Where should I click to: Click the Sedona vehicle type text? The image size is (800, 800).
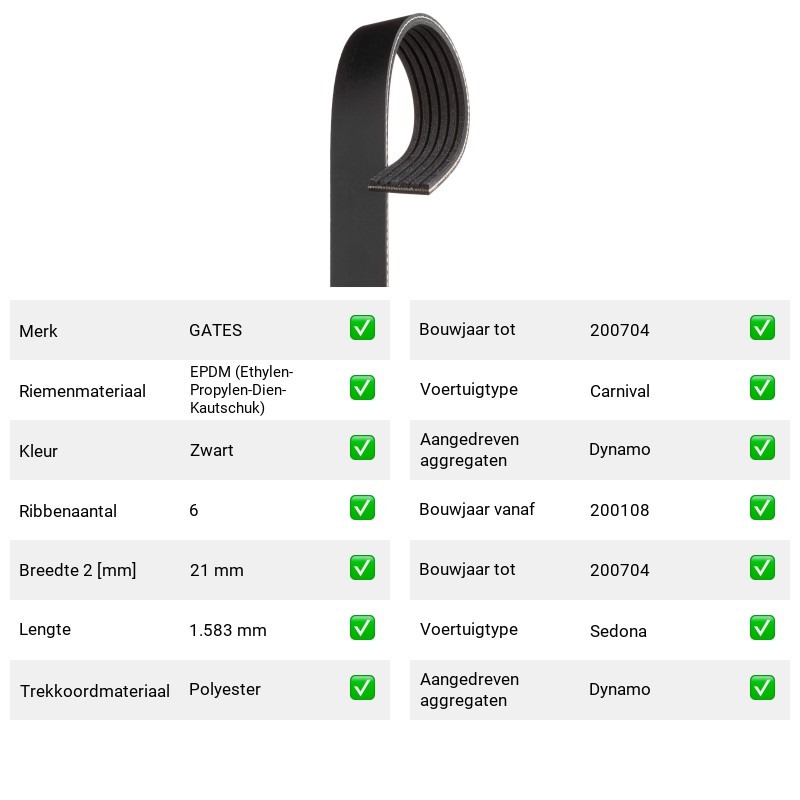pyautogui.click(x=618, y=631)
